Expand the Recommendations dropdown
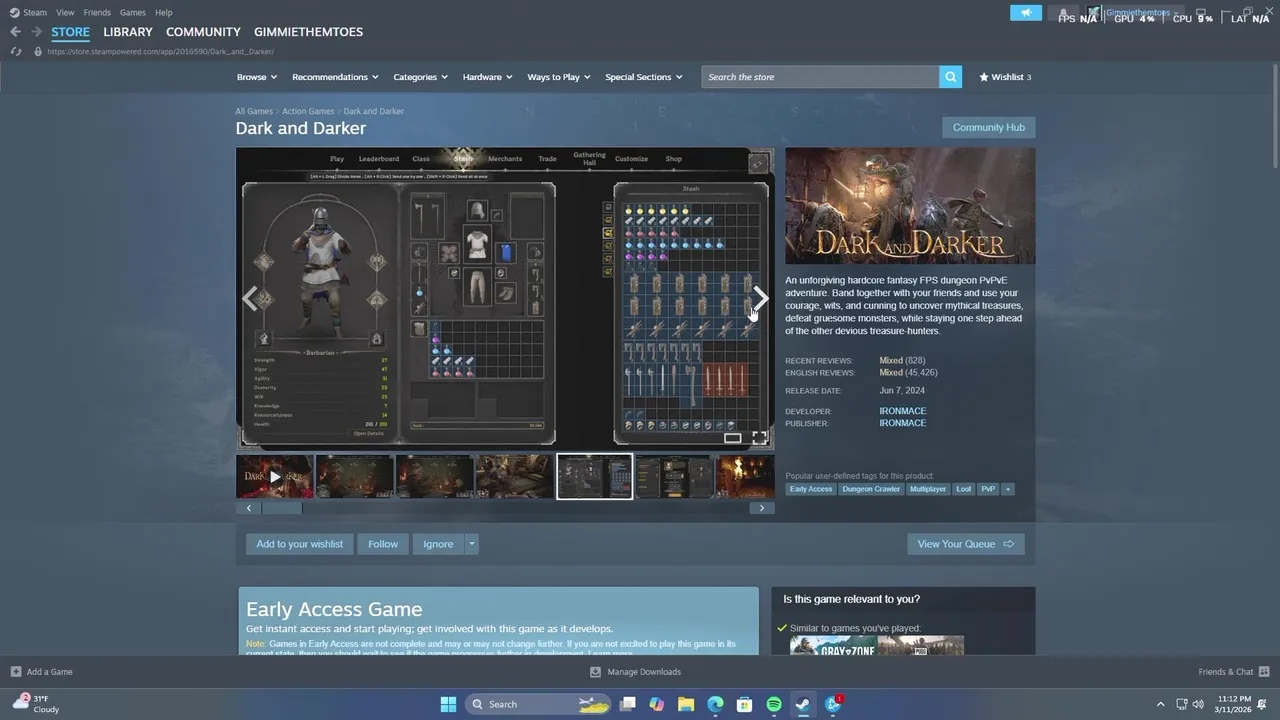 coord(335,77)
